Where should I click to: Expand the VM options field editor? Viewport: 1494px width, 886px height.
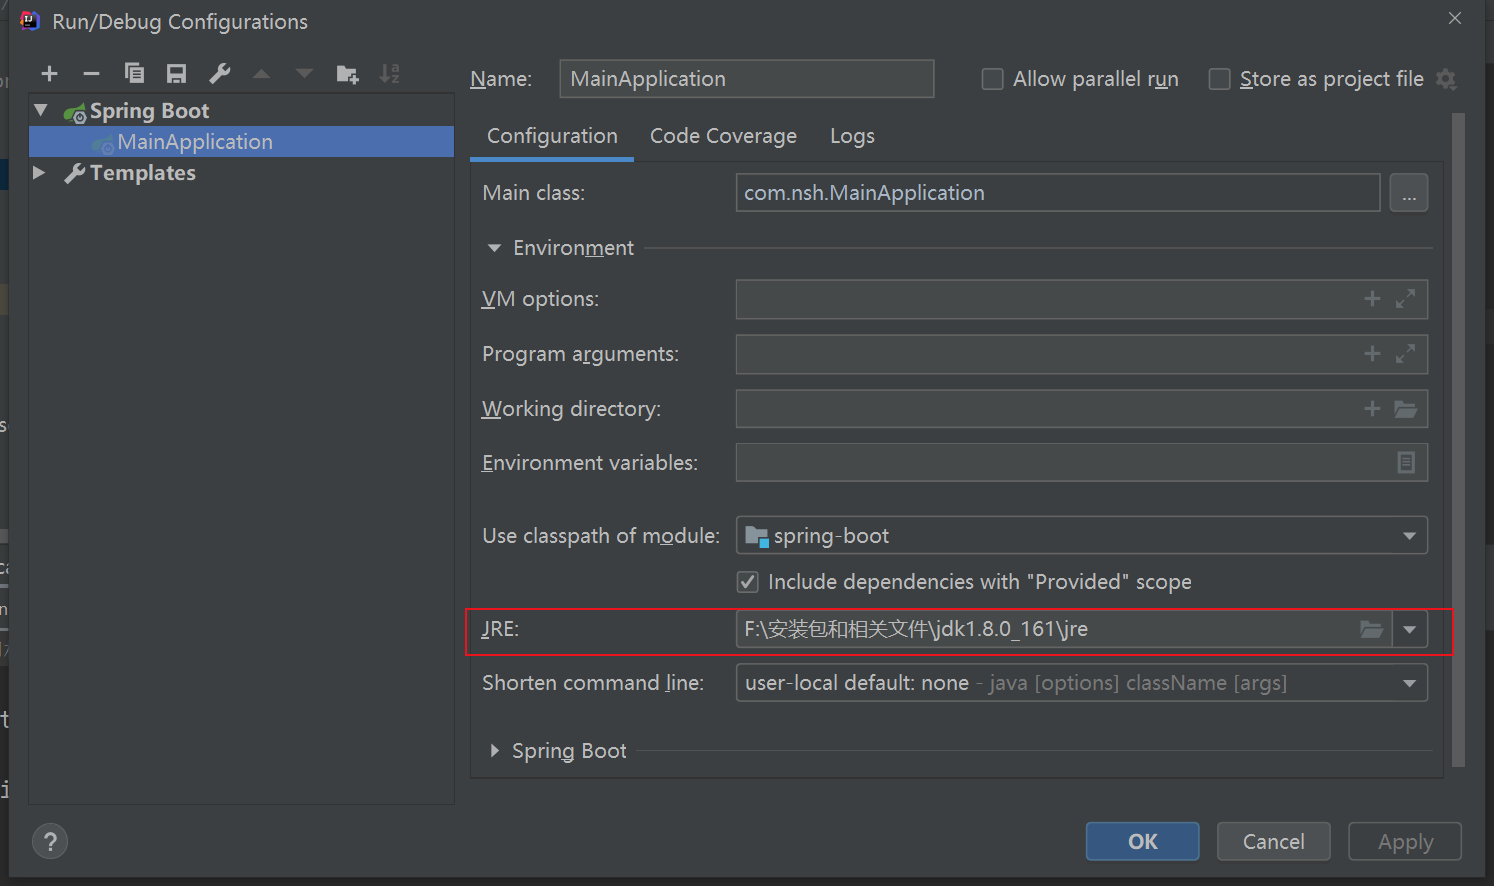coord(1405,299)
